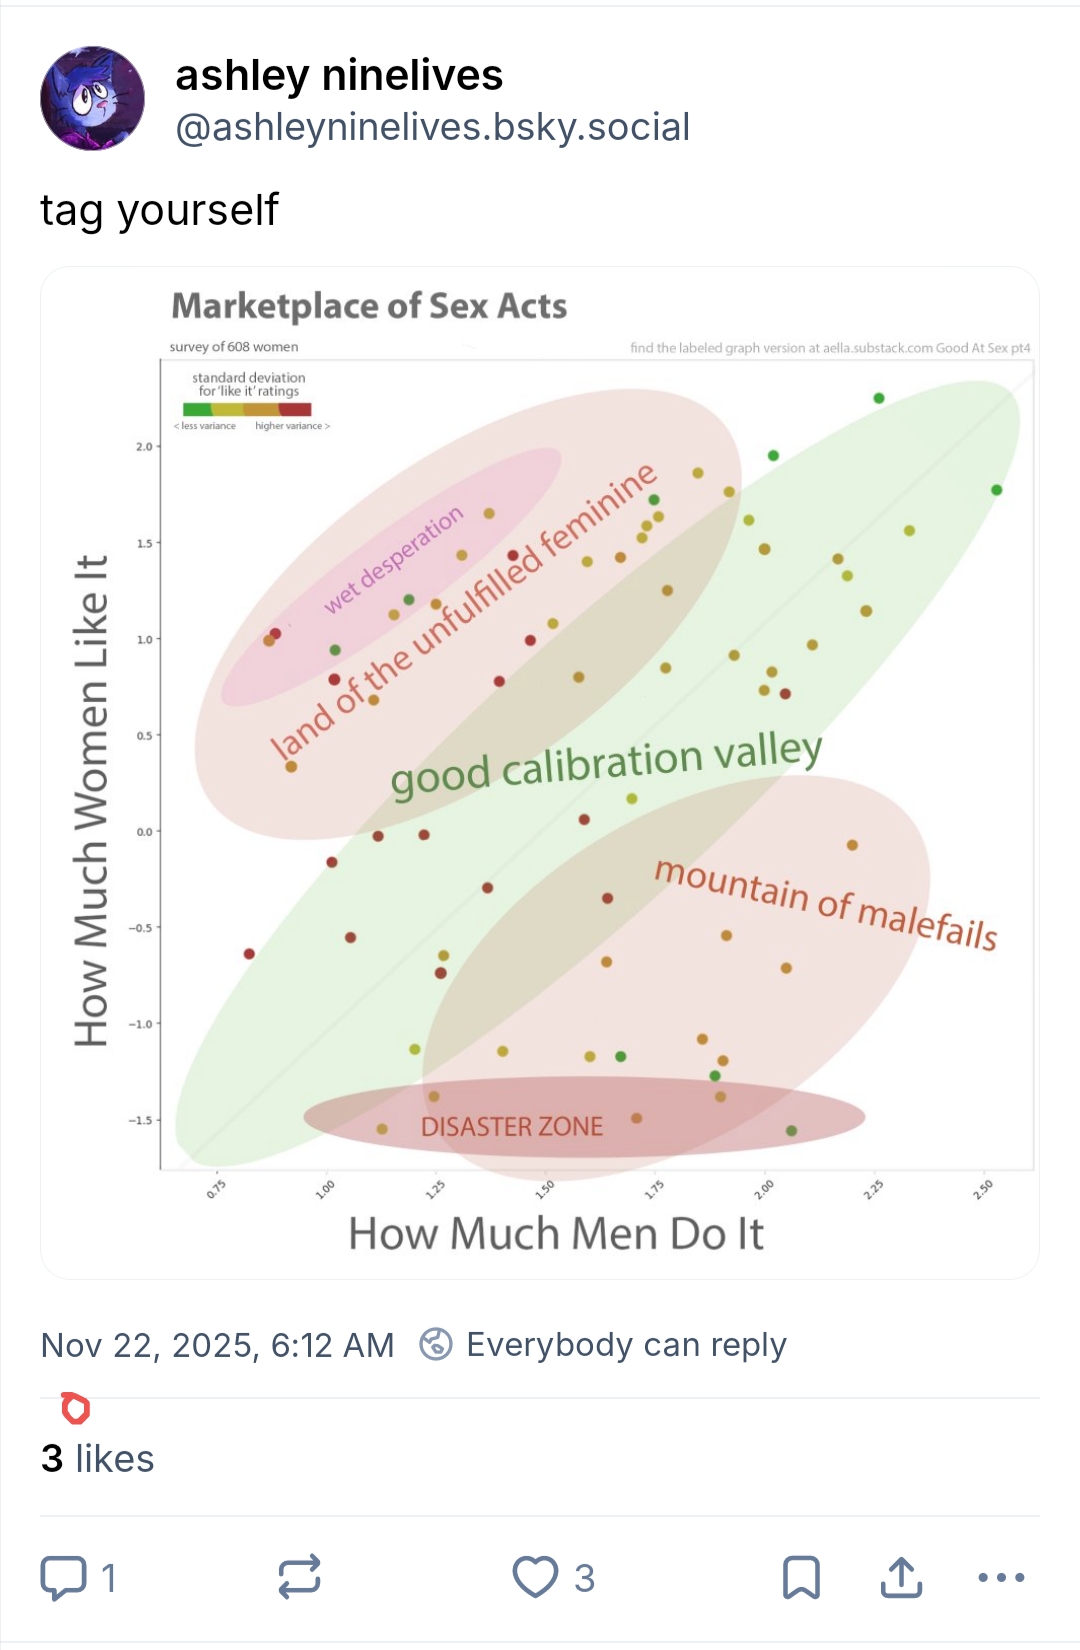Image resolution: width=1080 pixels, height=1650 pixels.
Task: Open the @ashleyninelives.bsky.social handle link
Action: tap(432, 127)
